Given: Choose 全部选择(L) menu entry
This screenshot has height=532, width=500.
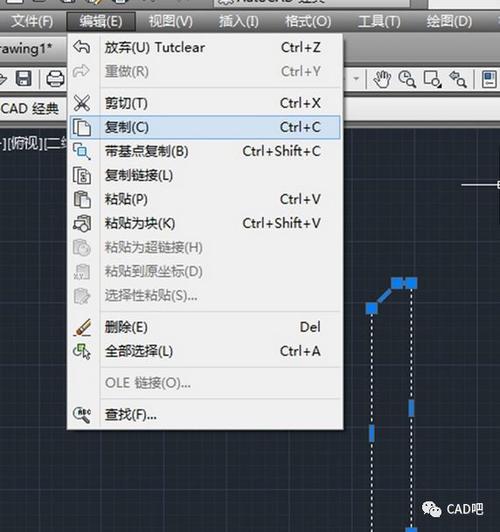Looking at the screenshot, I should pos(205,352).
